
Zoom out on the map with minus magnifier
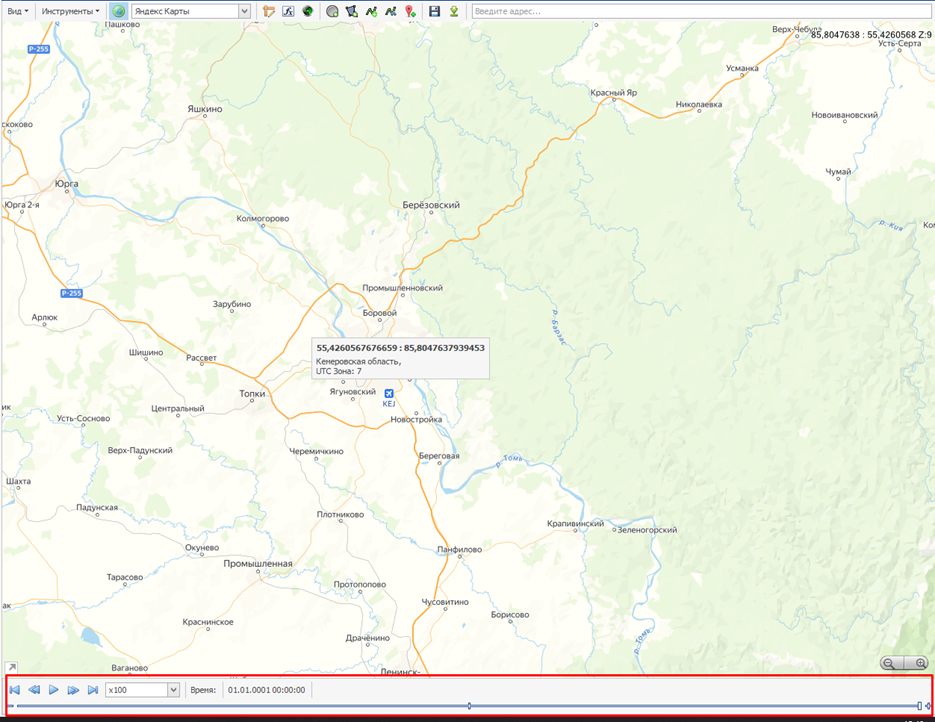pos(890,663)
